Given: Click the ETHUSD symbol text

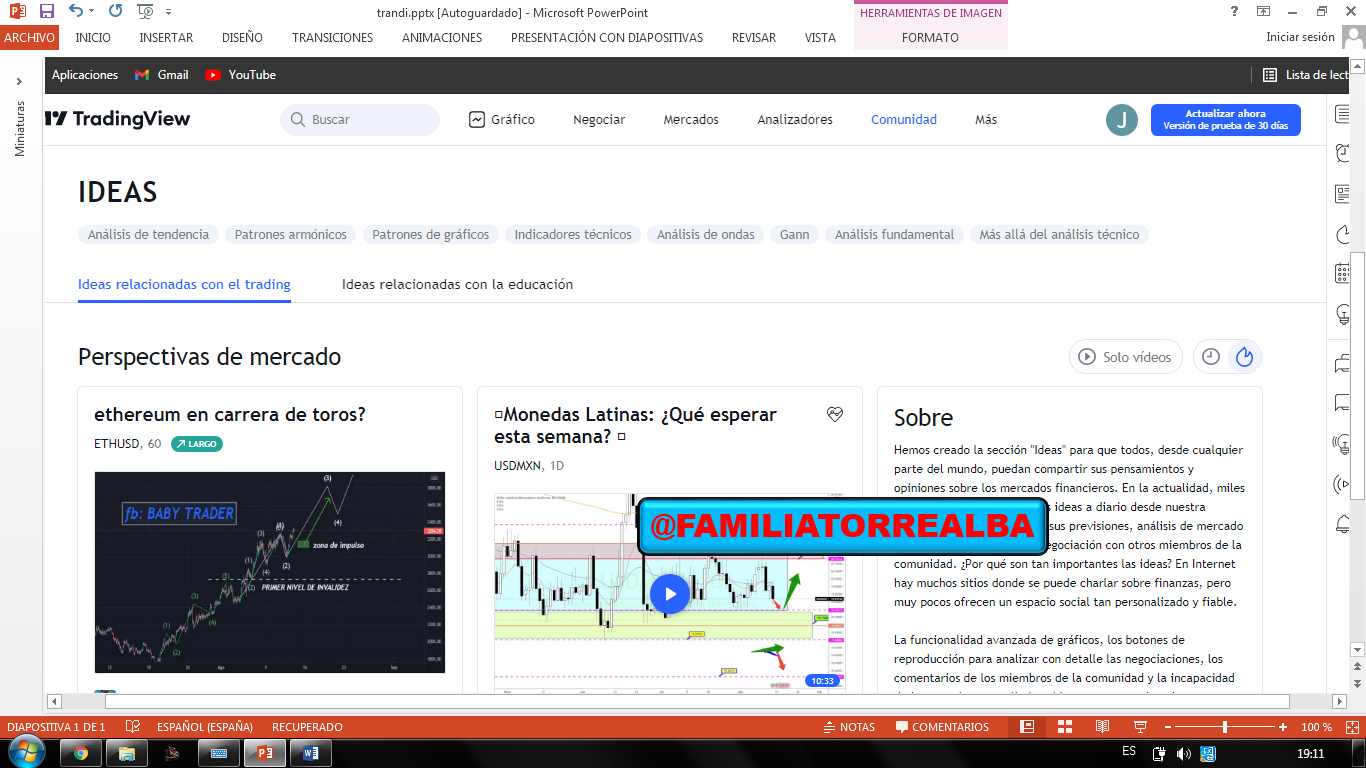Looking at the screenshot, I should [x=117, y=443].
